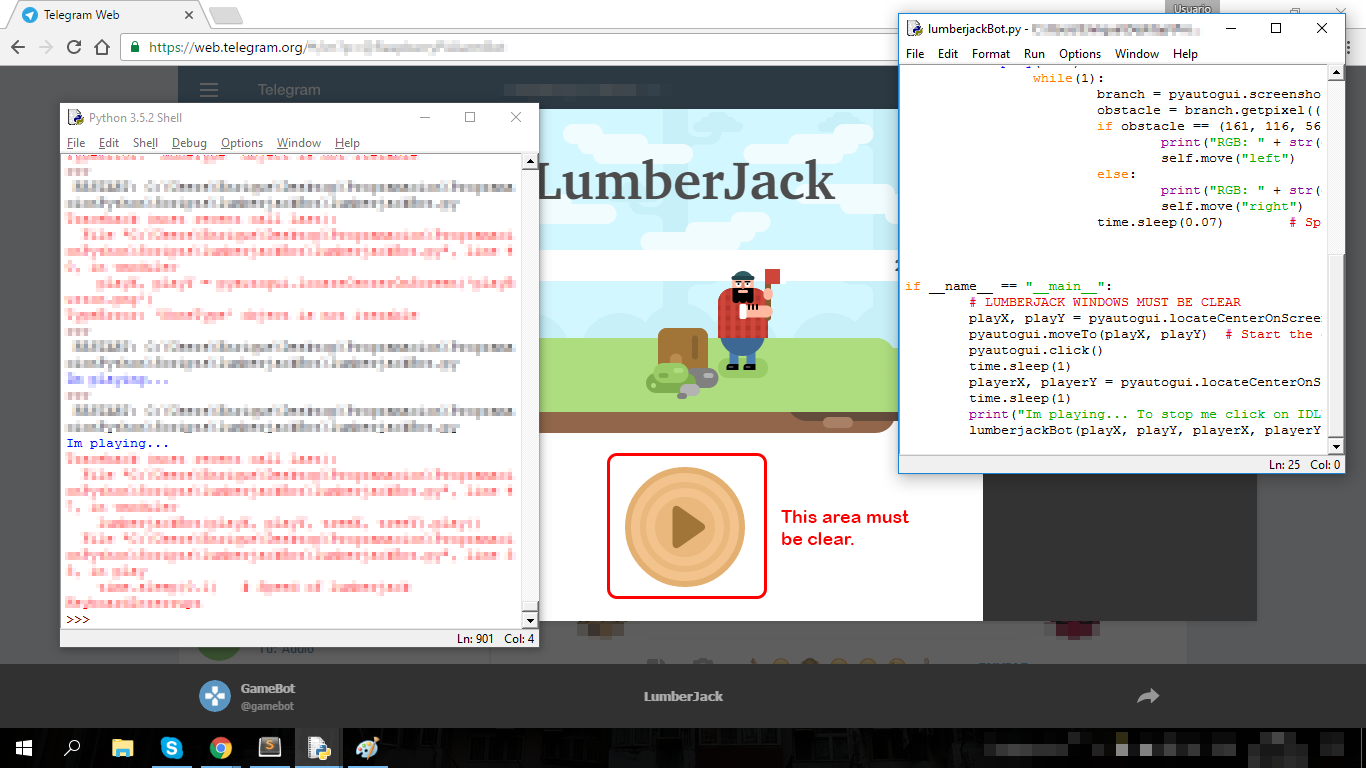Open Options menu in lumberjackBot.py editor

pyautogui.click(x=1080, y=54)
